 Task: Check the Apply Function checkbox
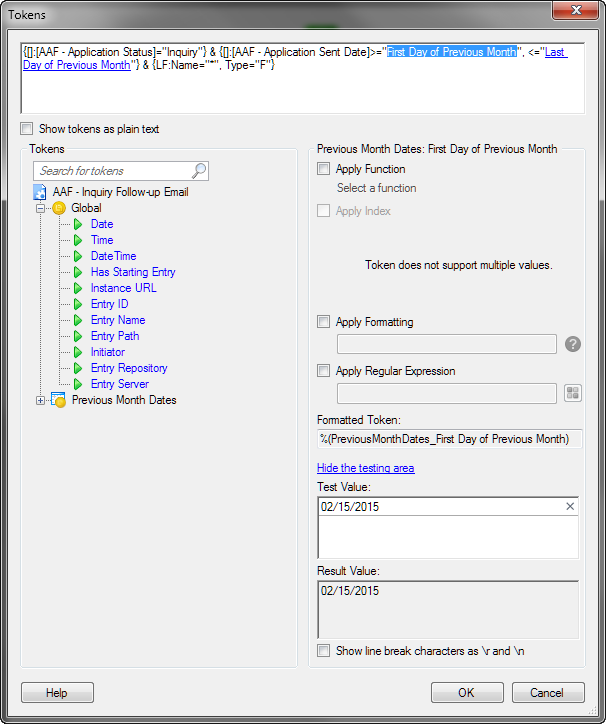pyautogui.click(x=323, y=169)
